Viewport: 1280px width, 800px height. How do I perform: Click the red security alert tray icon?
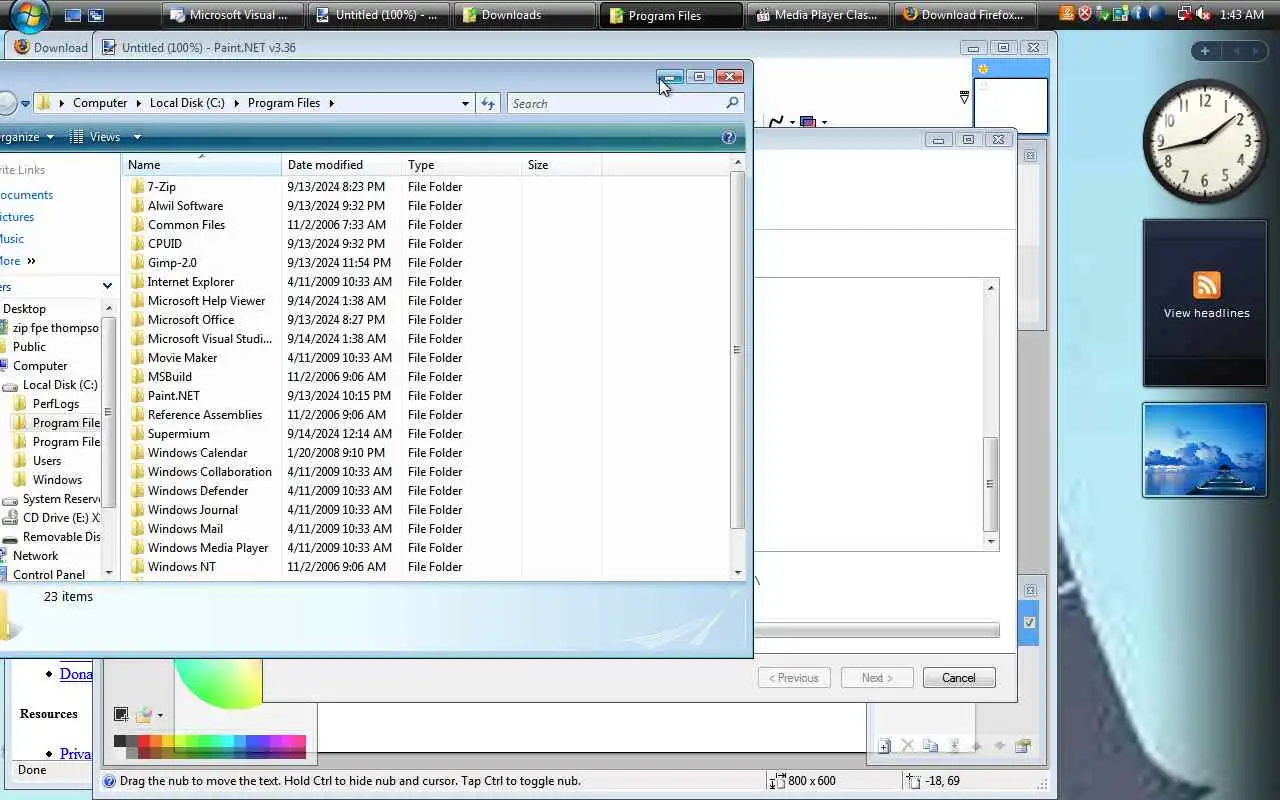[1085, 14]
